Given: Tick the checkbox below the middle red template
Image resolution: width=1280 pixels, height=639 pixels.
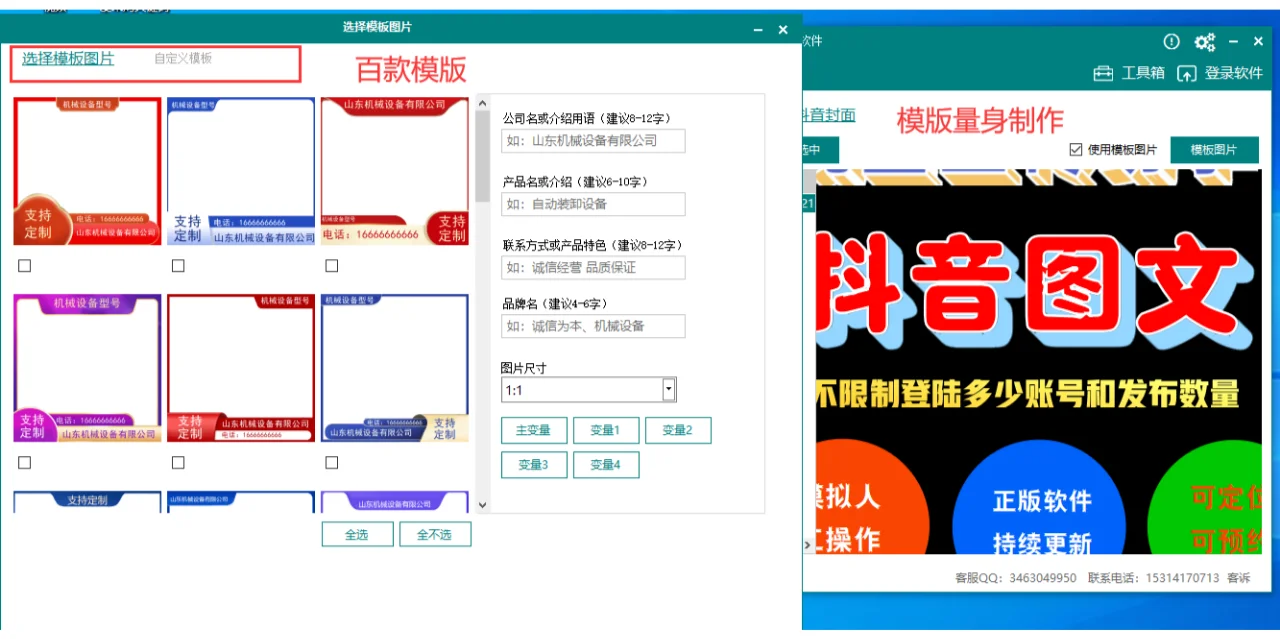Looking at the screenshot, I should [x=177, y=462].
